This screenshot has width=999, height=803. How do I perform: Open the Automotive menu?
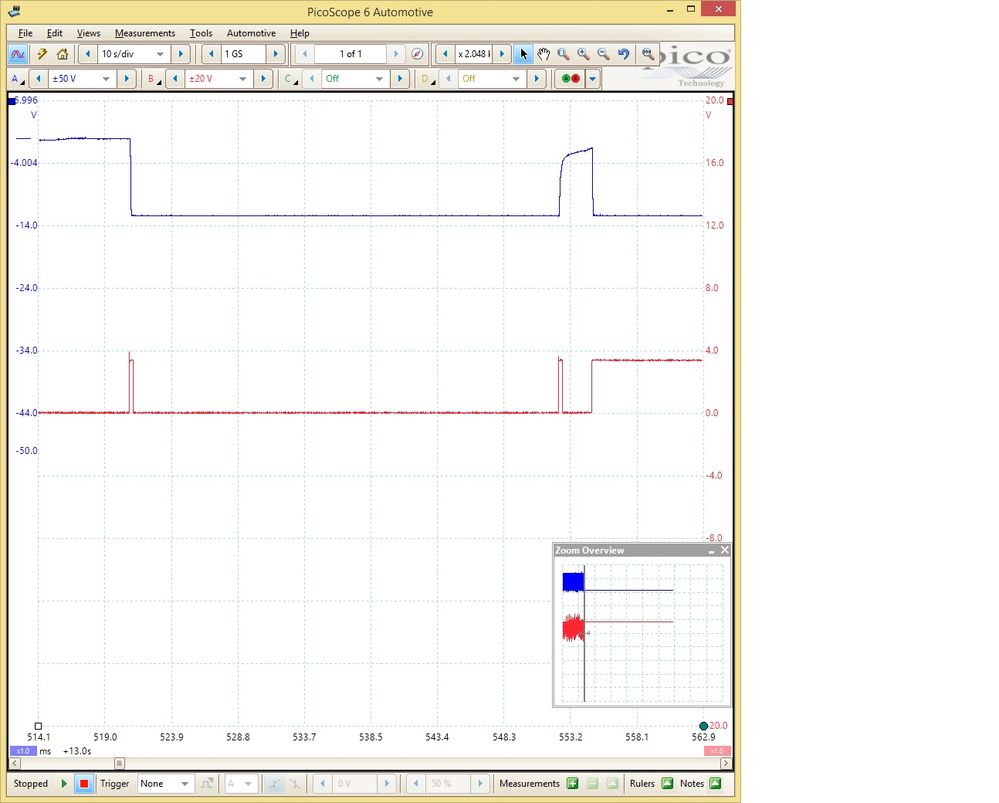pyautogui.click(x=251, y=33)
